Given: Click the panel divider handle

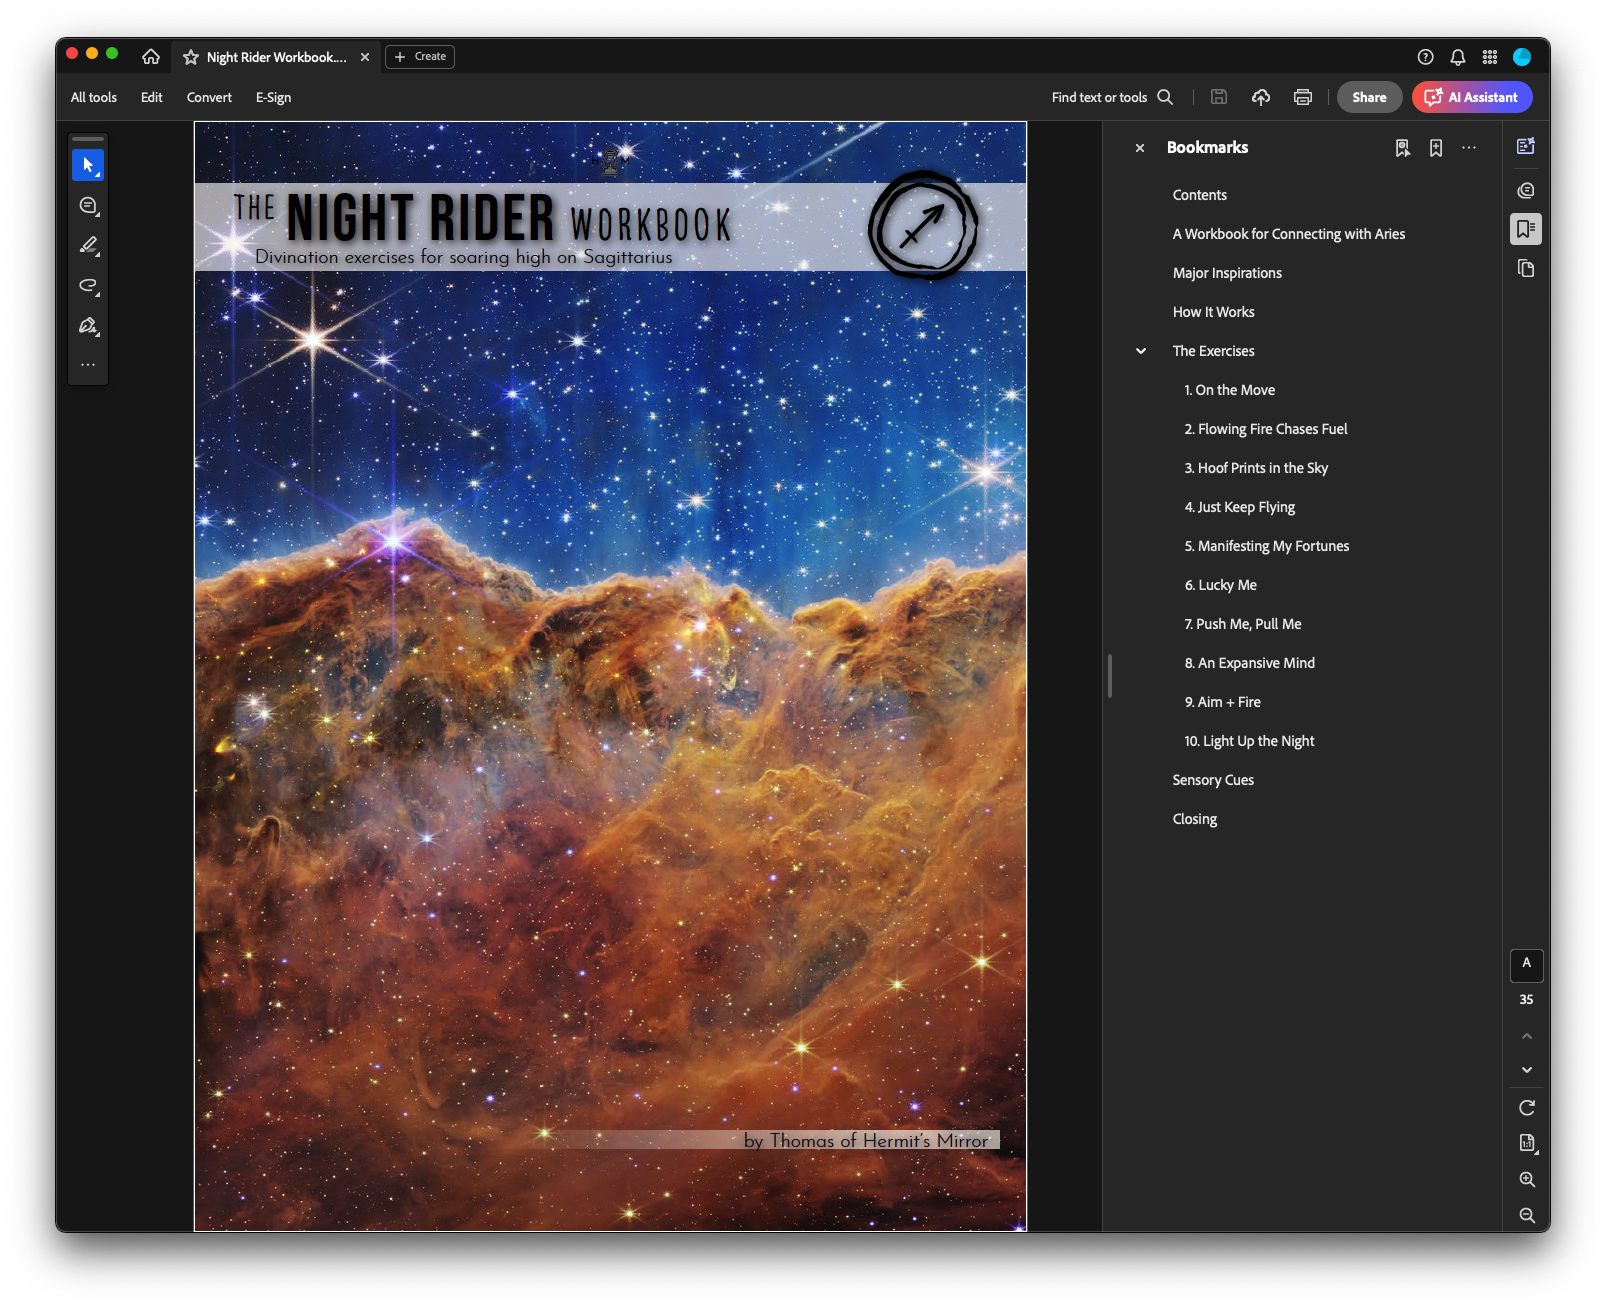Looking at the screenshot, I should 1110,676.
